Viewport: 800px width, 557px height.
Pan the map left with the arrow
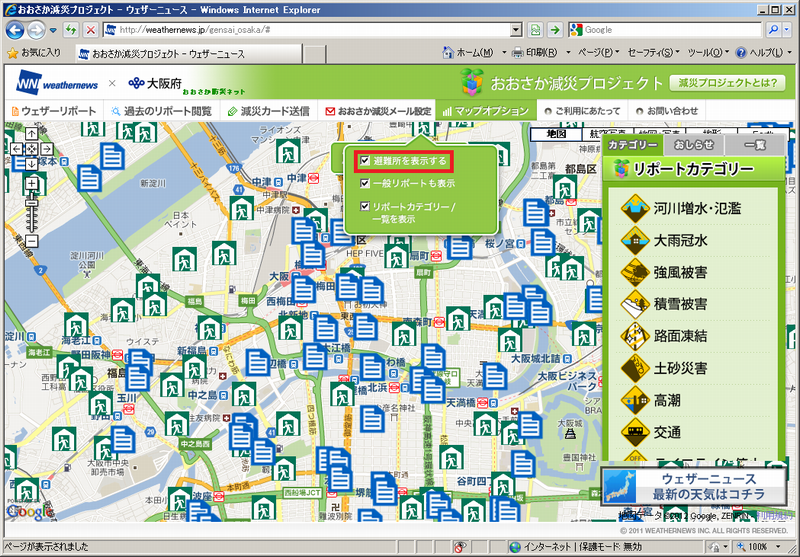(16, 149)
